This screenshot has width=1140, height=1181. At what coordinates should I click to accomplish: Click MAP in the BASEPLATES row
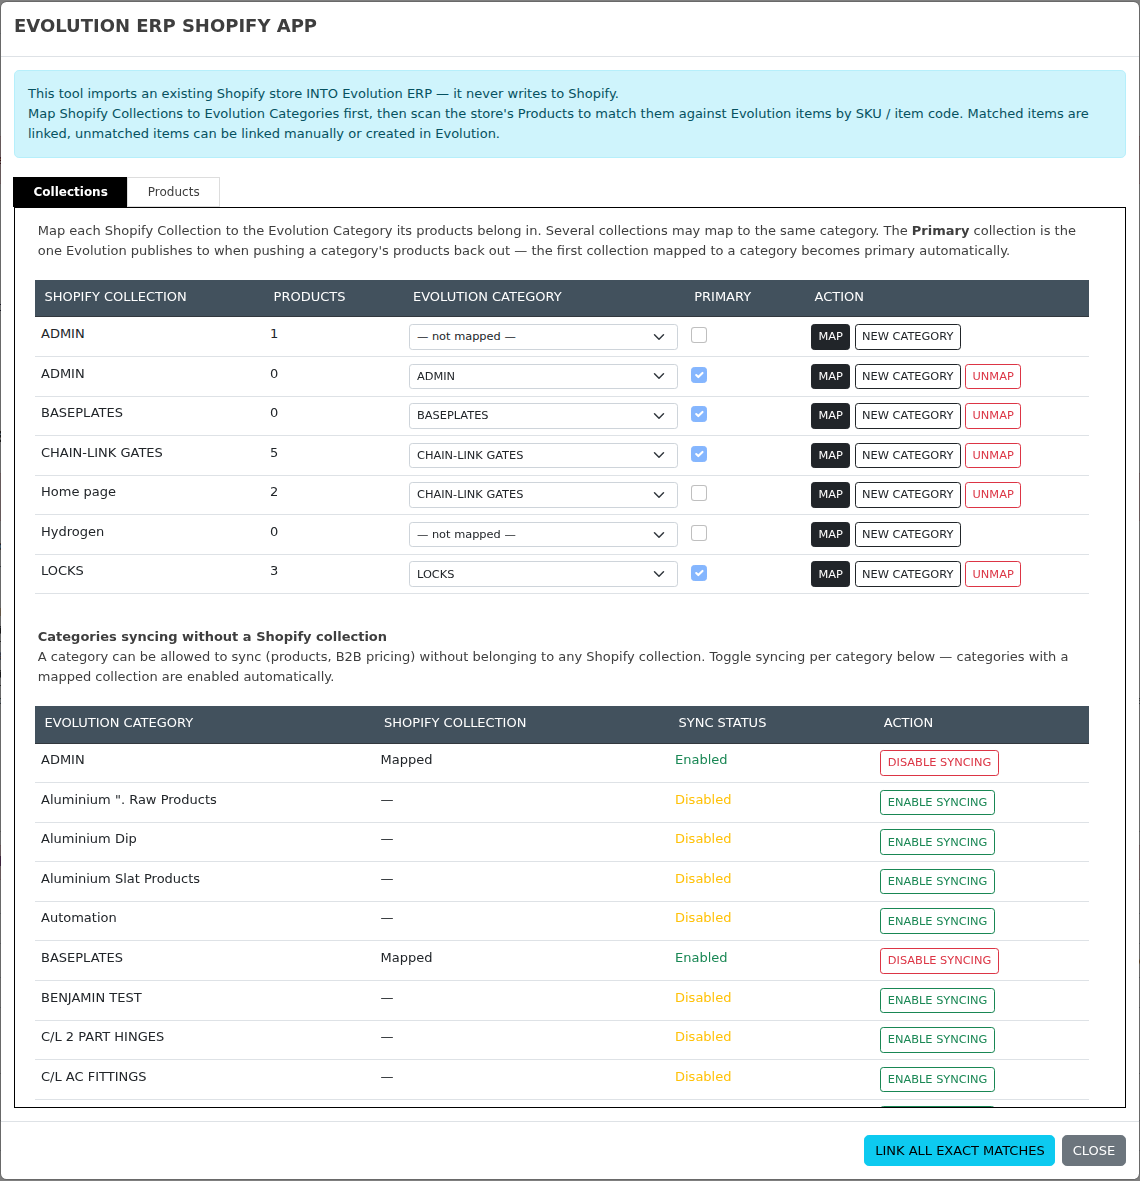831,415
